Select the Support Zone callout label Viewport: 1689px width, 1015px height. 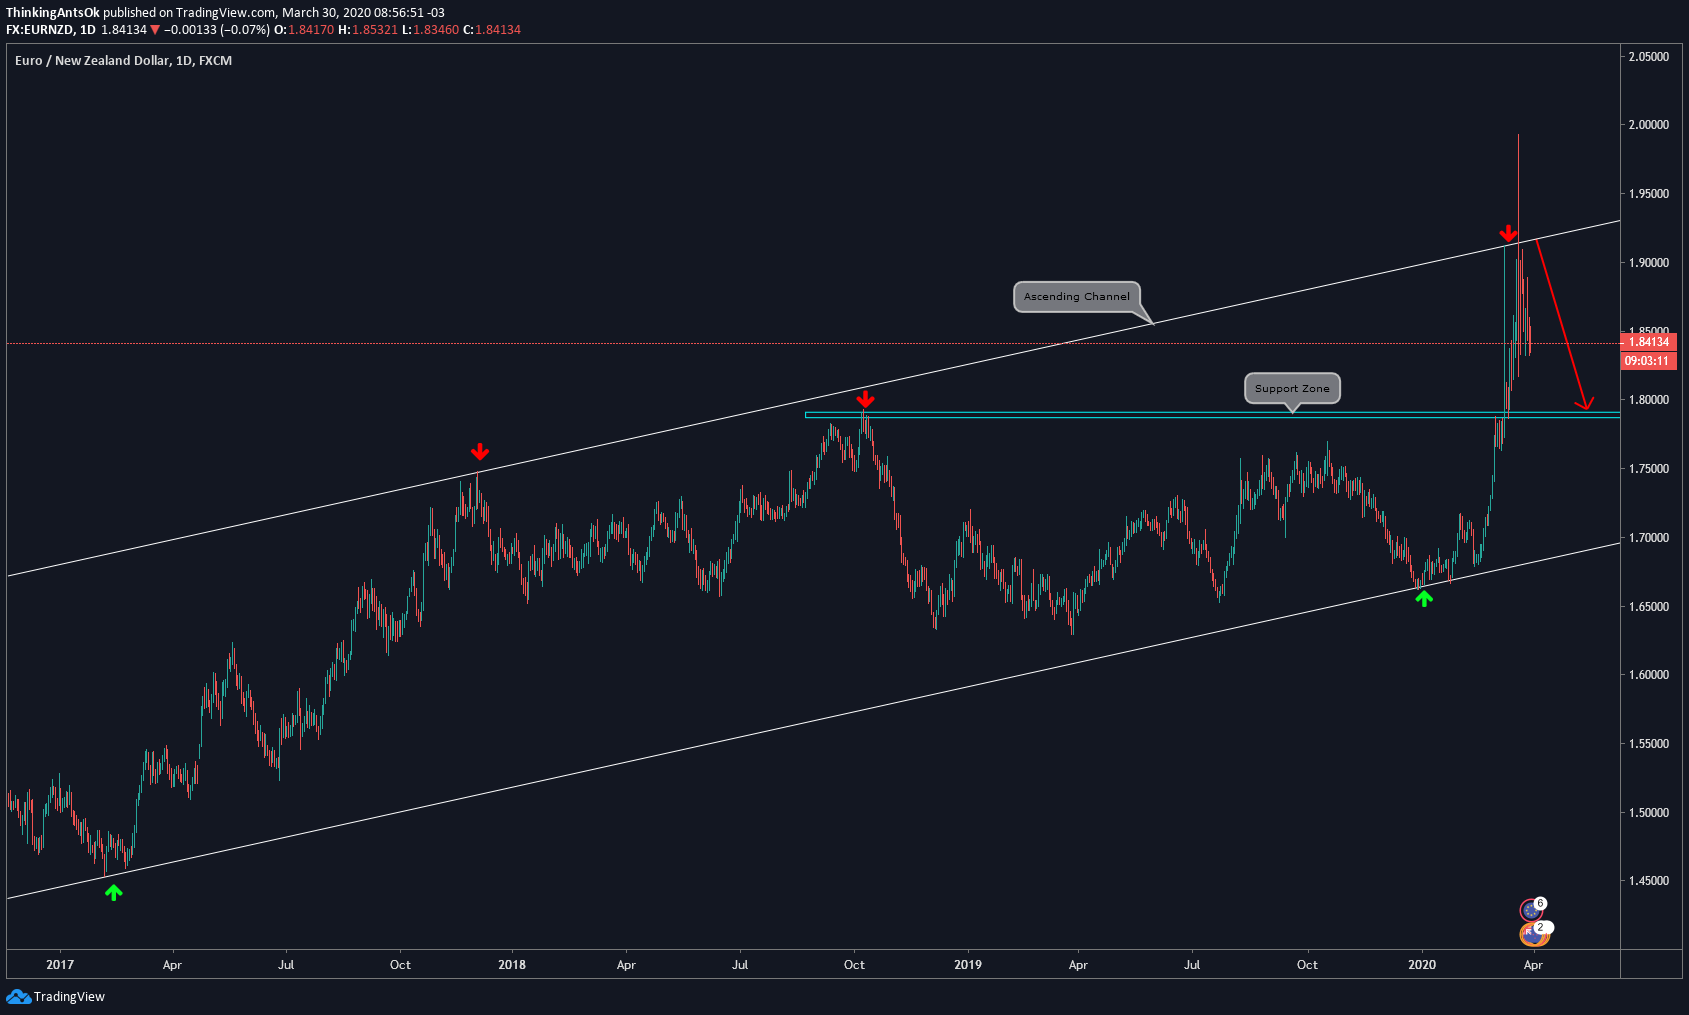coord(1292,388)
